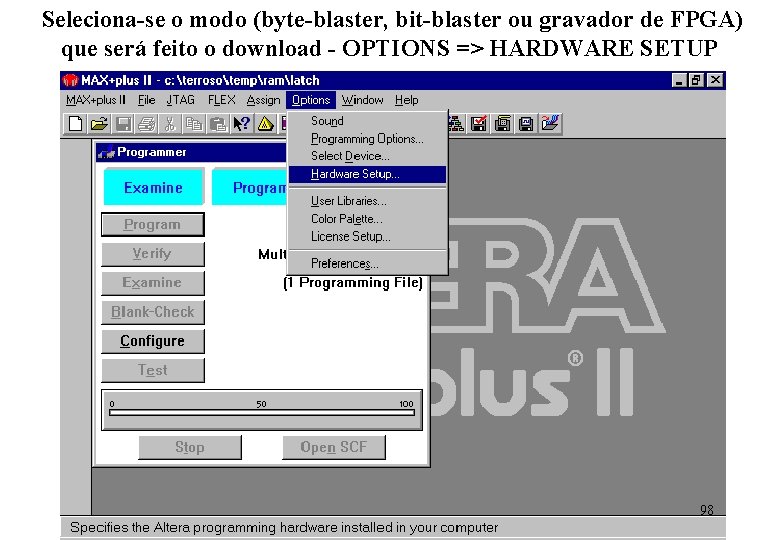
Task: Click the '1 Programming File' text
Action: pyautogui.click(x=353, y=283)
